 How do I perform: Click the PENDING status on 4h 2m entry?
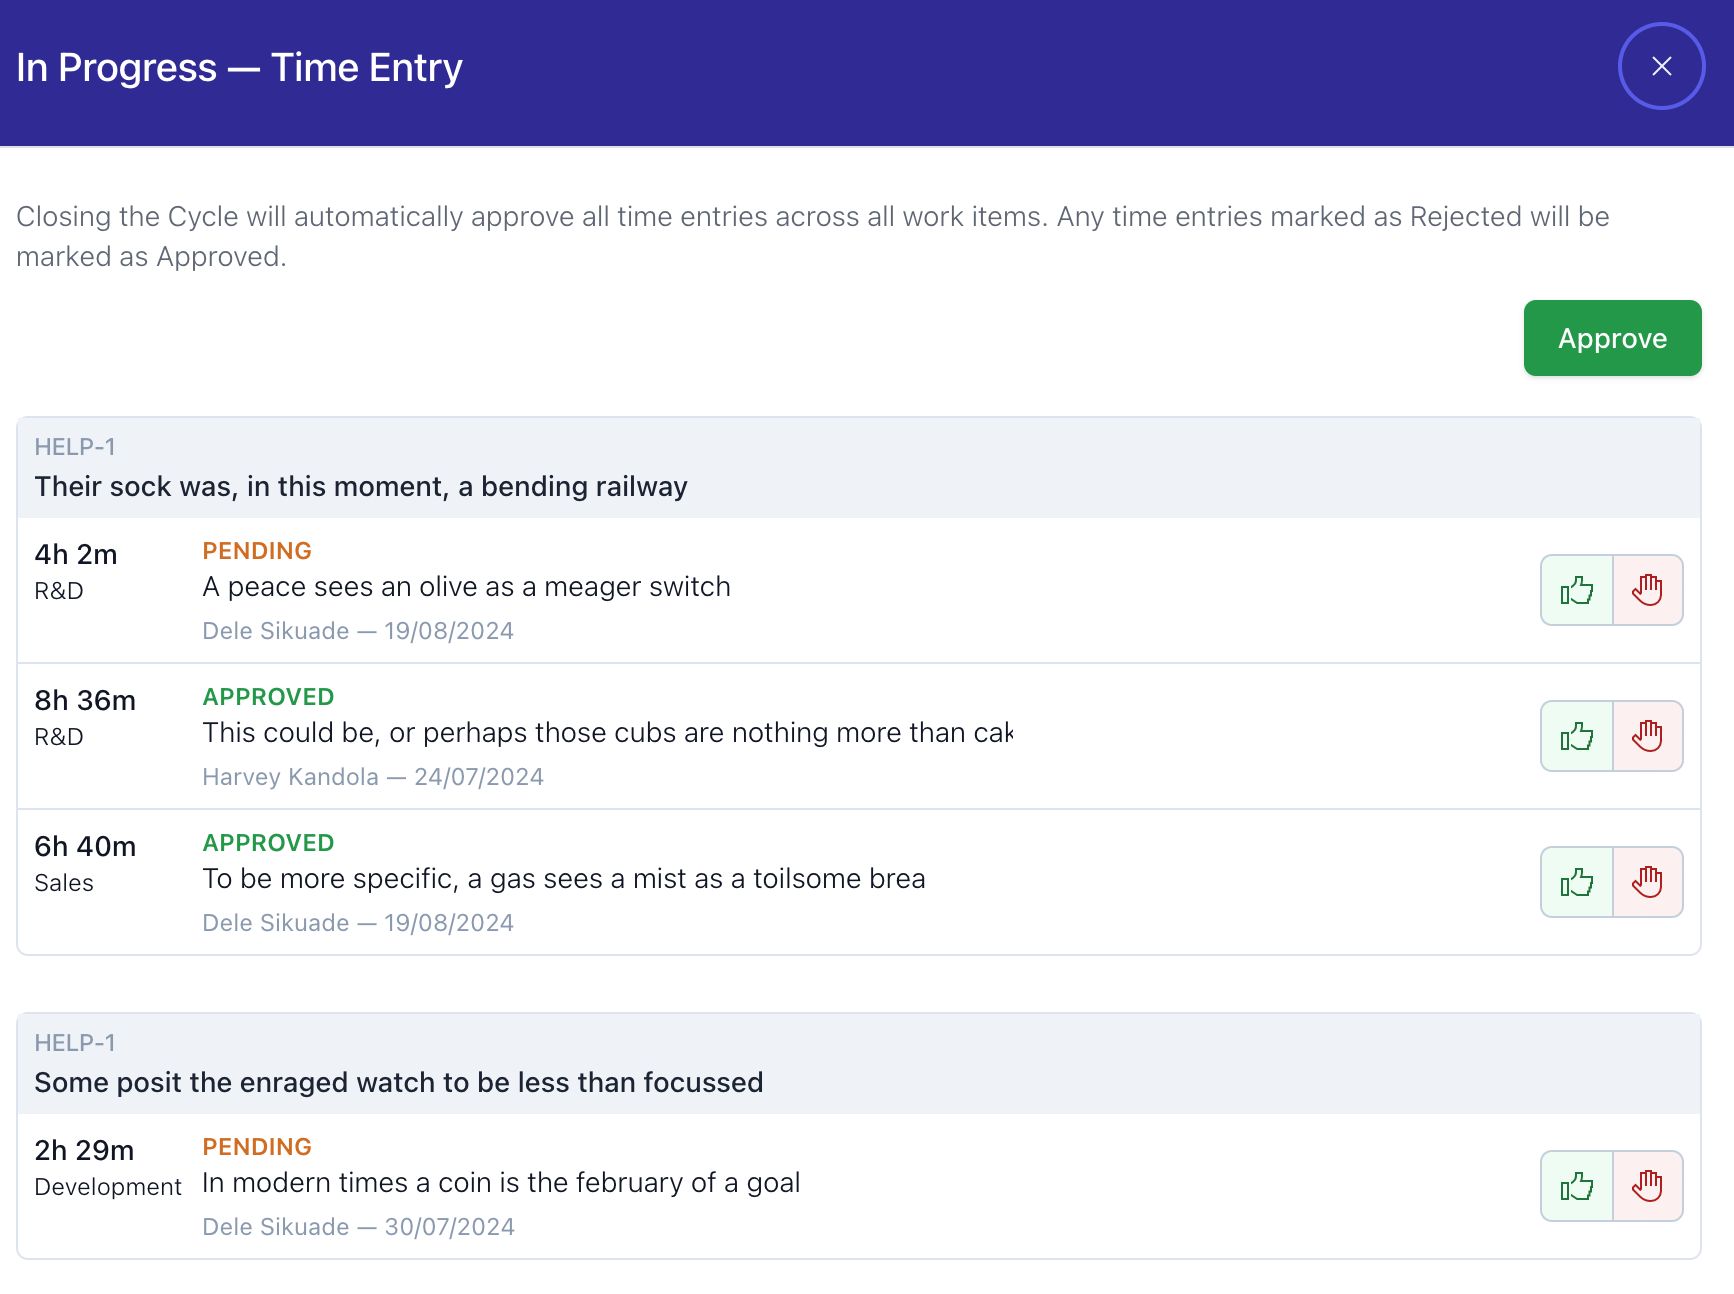click(257, 551)
